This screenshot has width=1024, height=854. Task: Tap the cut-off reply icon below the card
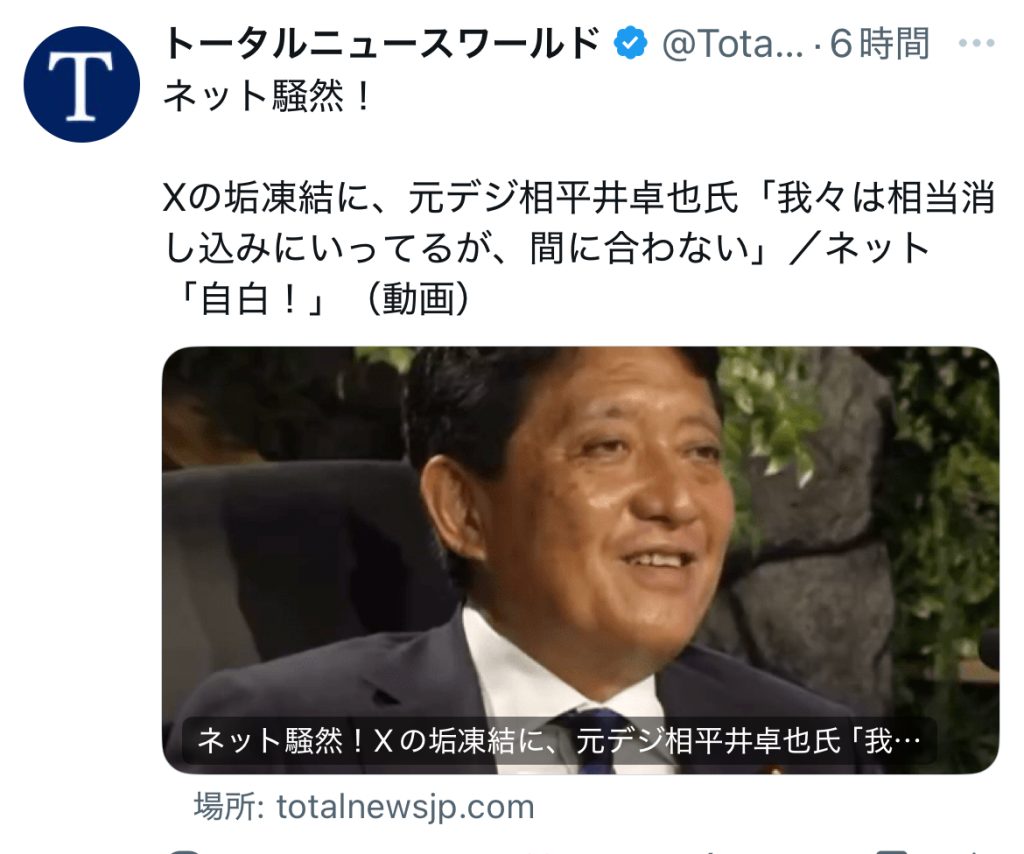click(184, 851)
